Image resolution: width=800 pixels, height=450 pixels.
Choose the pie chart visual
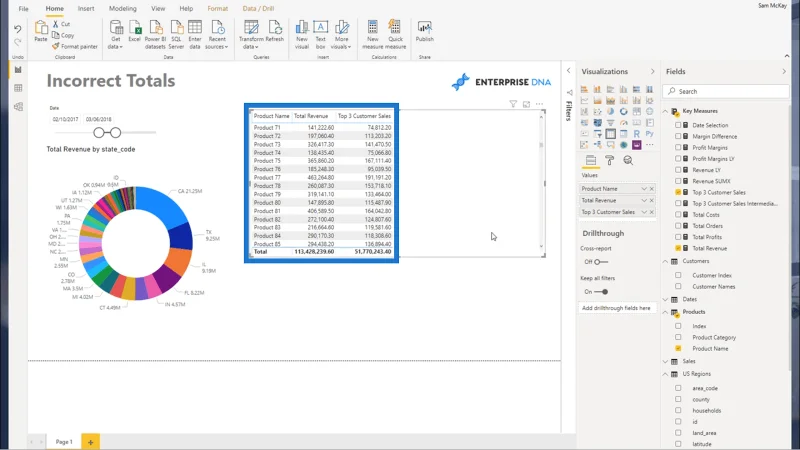coord(610,112)
